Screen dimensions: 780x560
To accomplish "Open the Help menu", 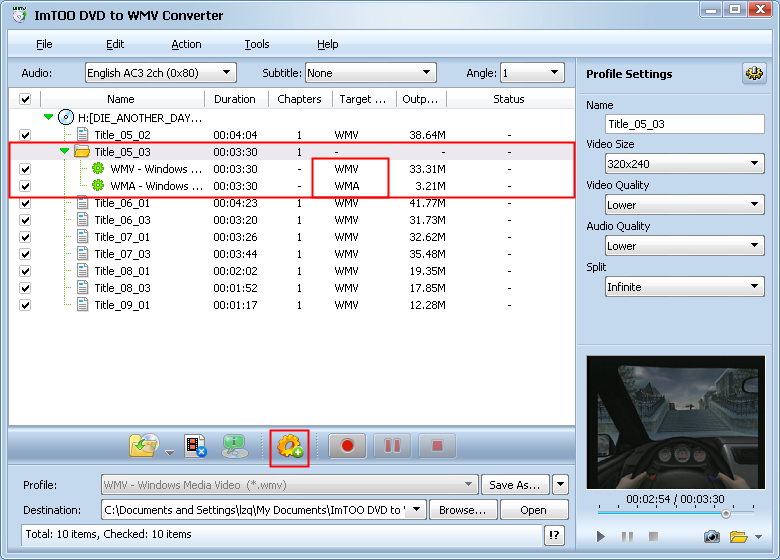I will [x=327, y=44].
